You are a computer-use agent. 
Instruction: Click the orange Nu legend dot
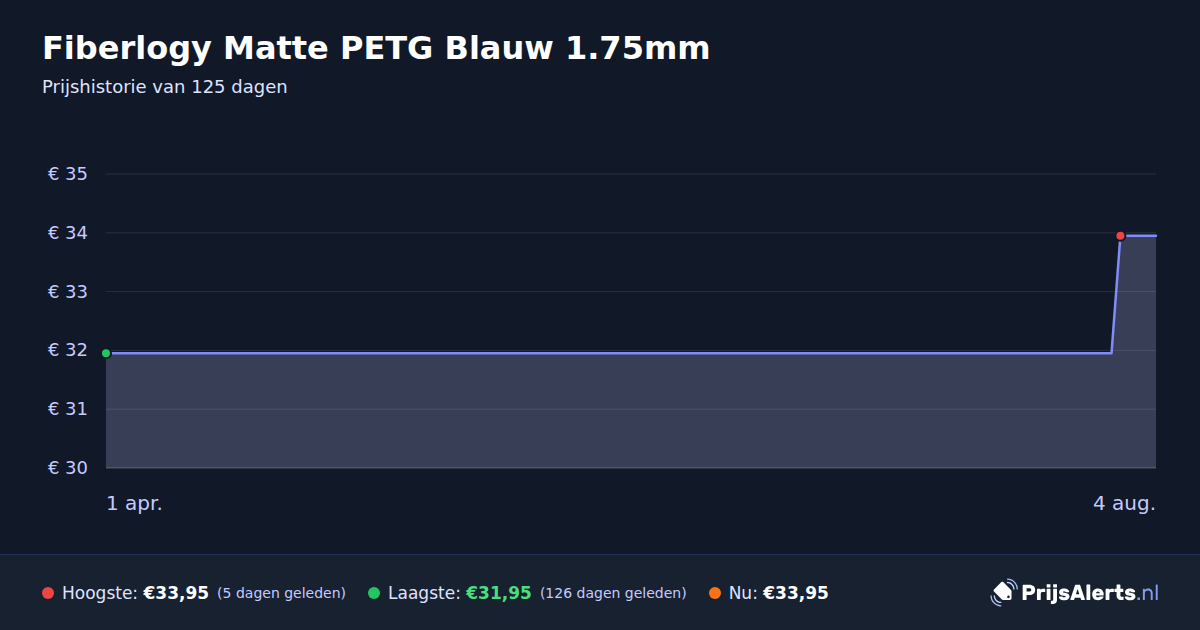pos(715,593)
